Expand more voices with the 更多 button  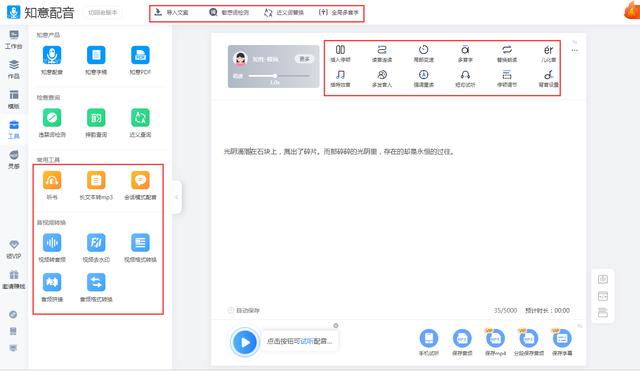coord(304,59)
